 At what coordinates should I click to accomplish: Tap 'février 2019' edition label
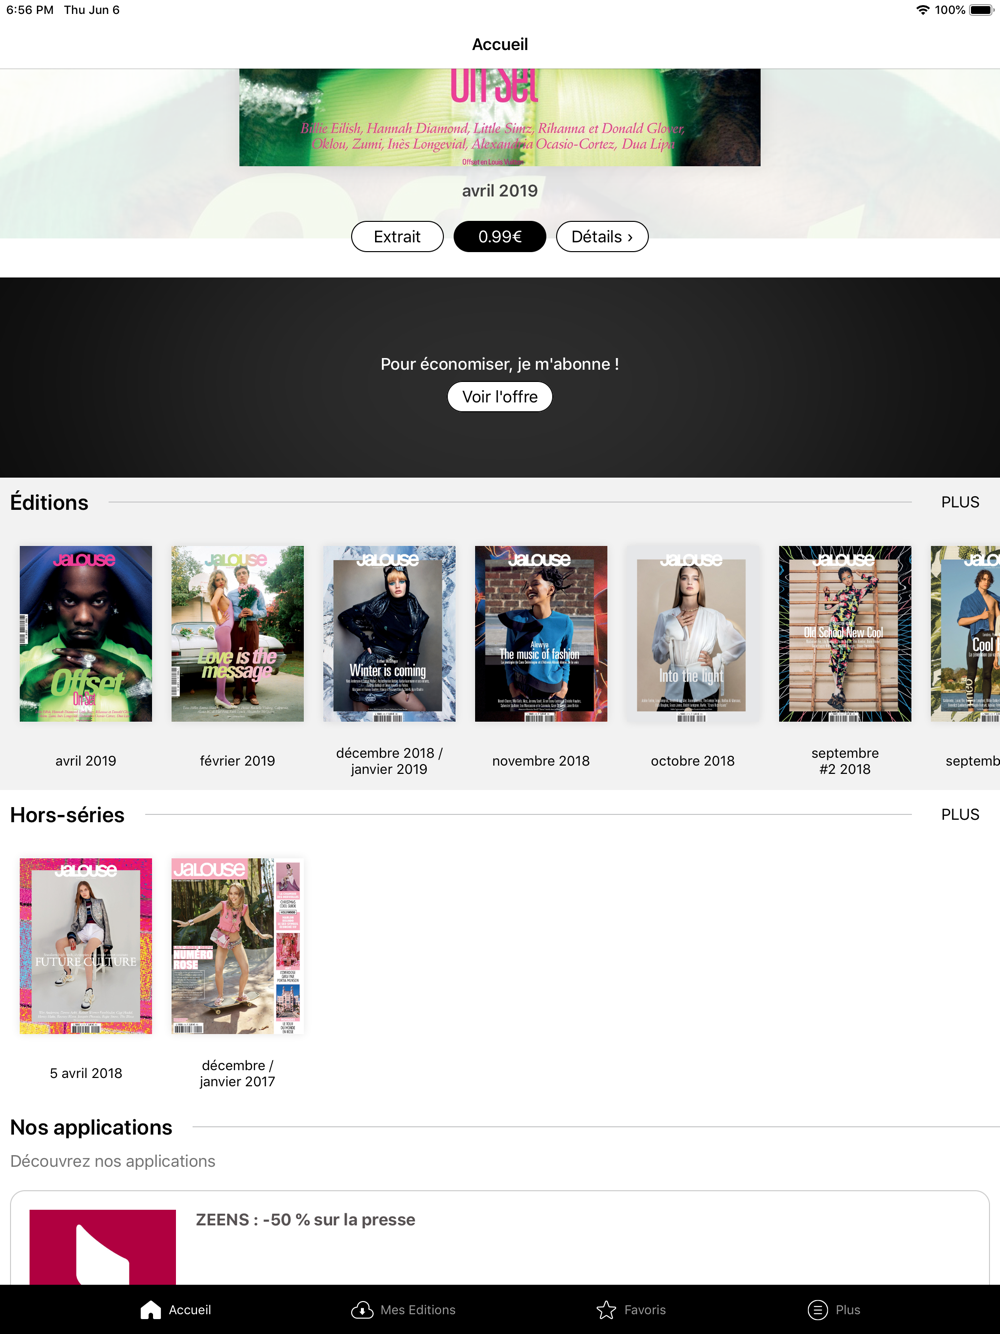(238, 761)
